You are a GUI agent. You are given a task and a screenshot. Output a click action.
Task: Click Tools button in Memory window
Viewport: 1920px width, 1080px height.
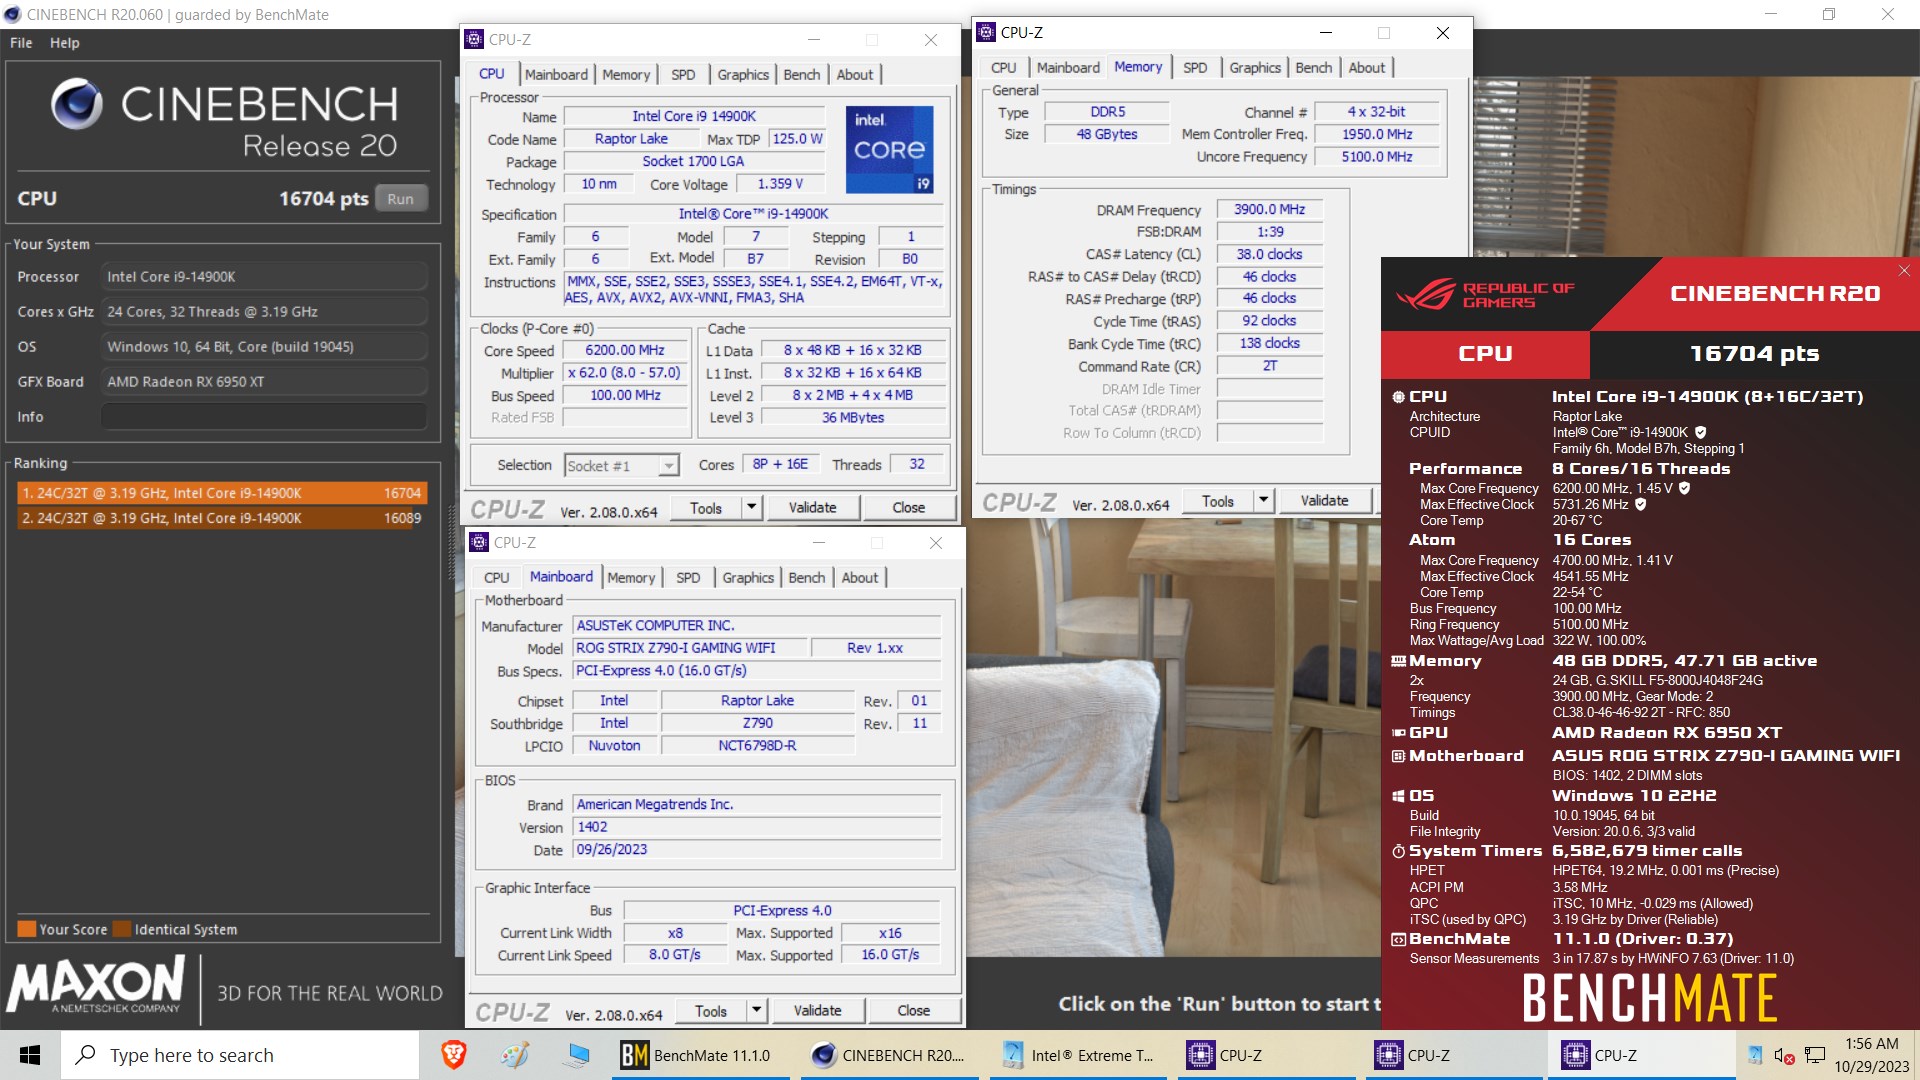click(1218, 501)
